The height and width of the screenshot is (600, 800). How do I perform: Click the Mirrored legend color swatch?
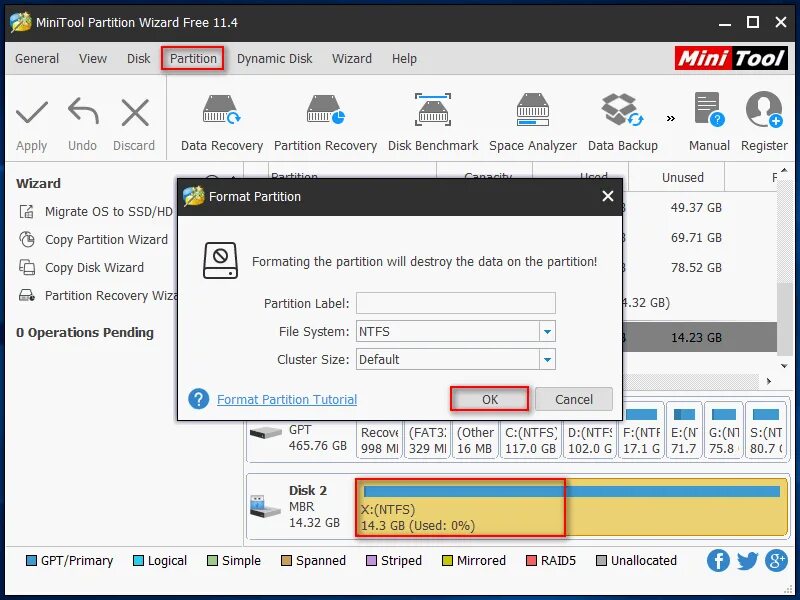(447, 561)
